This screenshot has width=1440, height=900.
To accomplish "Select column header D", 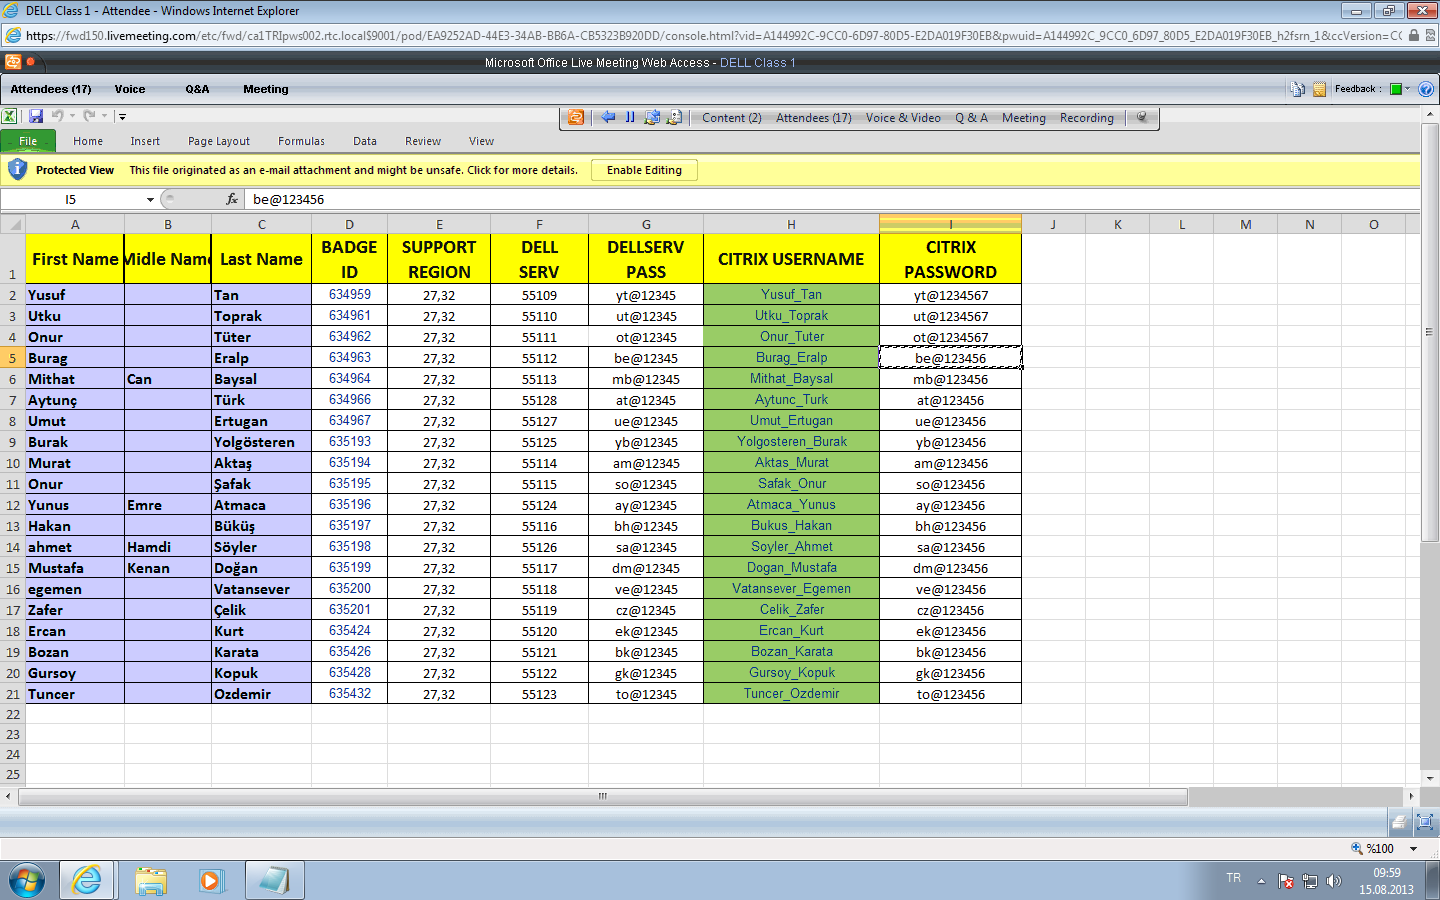I will tap(349, 224).
